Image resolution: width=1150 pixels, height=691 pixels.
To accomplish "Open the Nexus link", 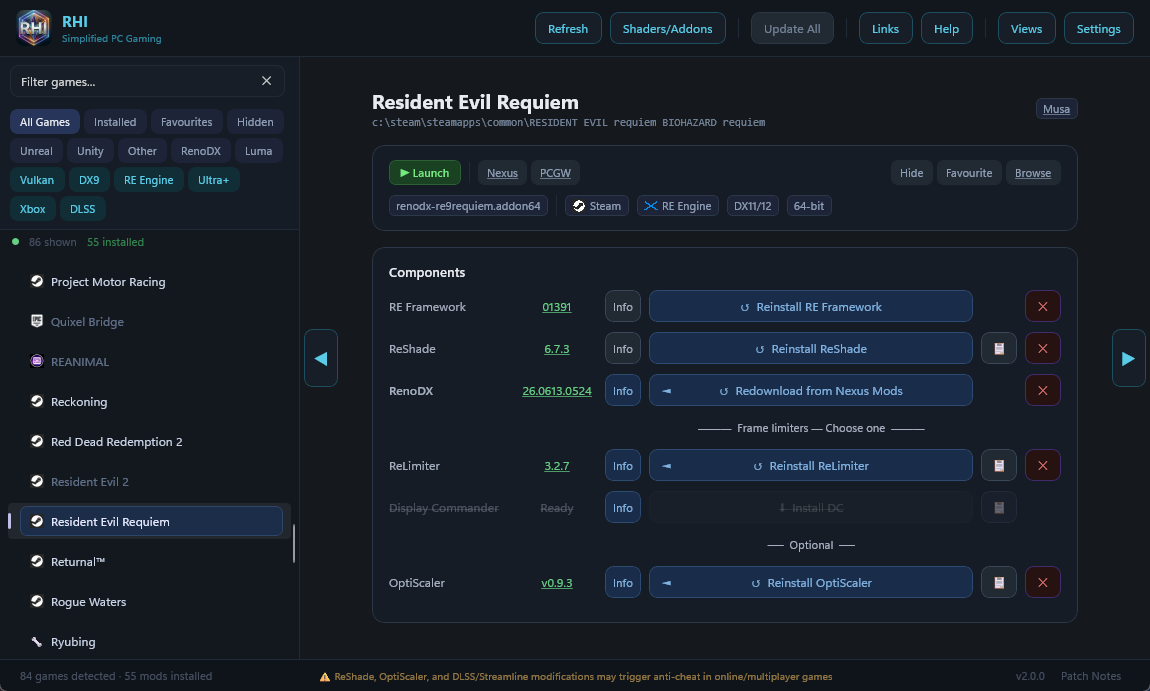I will click(502, 173).
